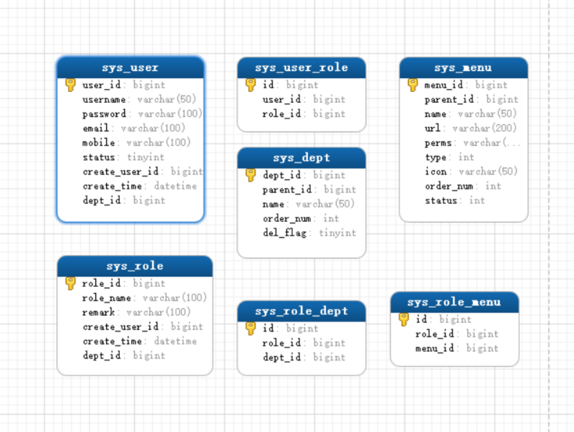Image resolution: width=574 pixels, height=432 pixels.
Task: Click the key icon in sys_role_dept table
Action: [x=251, y=328]
